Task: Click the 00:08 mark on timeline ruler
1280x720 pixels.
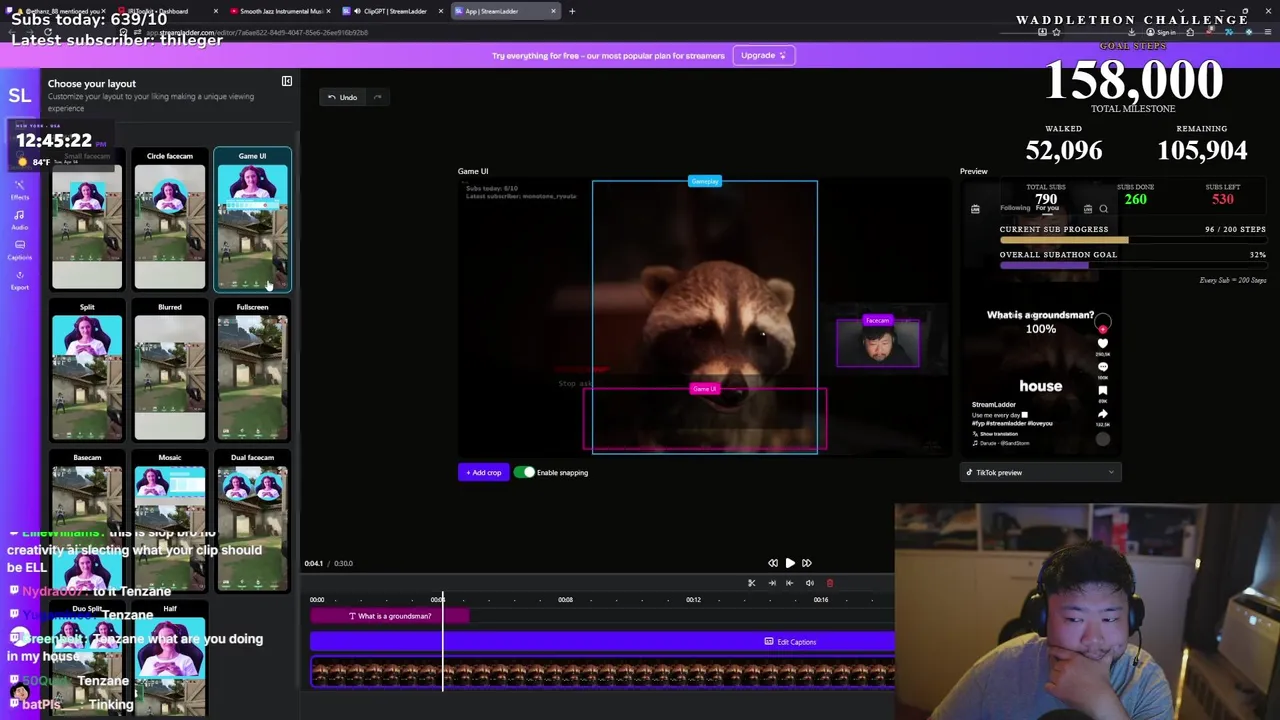Action: coord(565,600)
